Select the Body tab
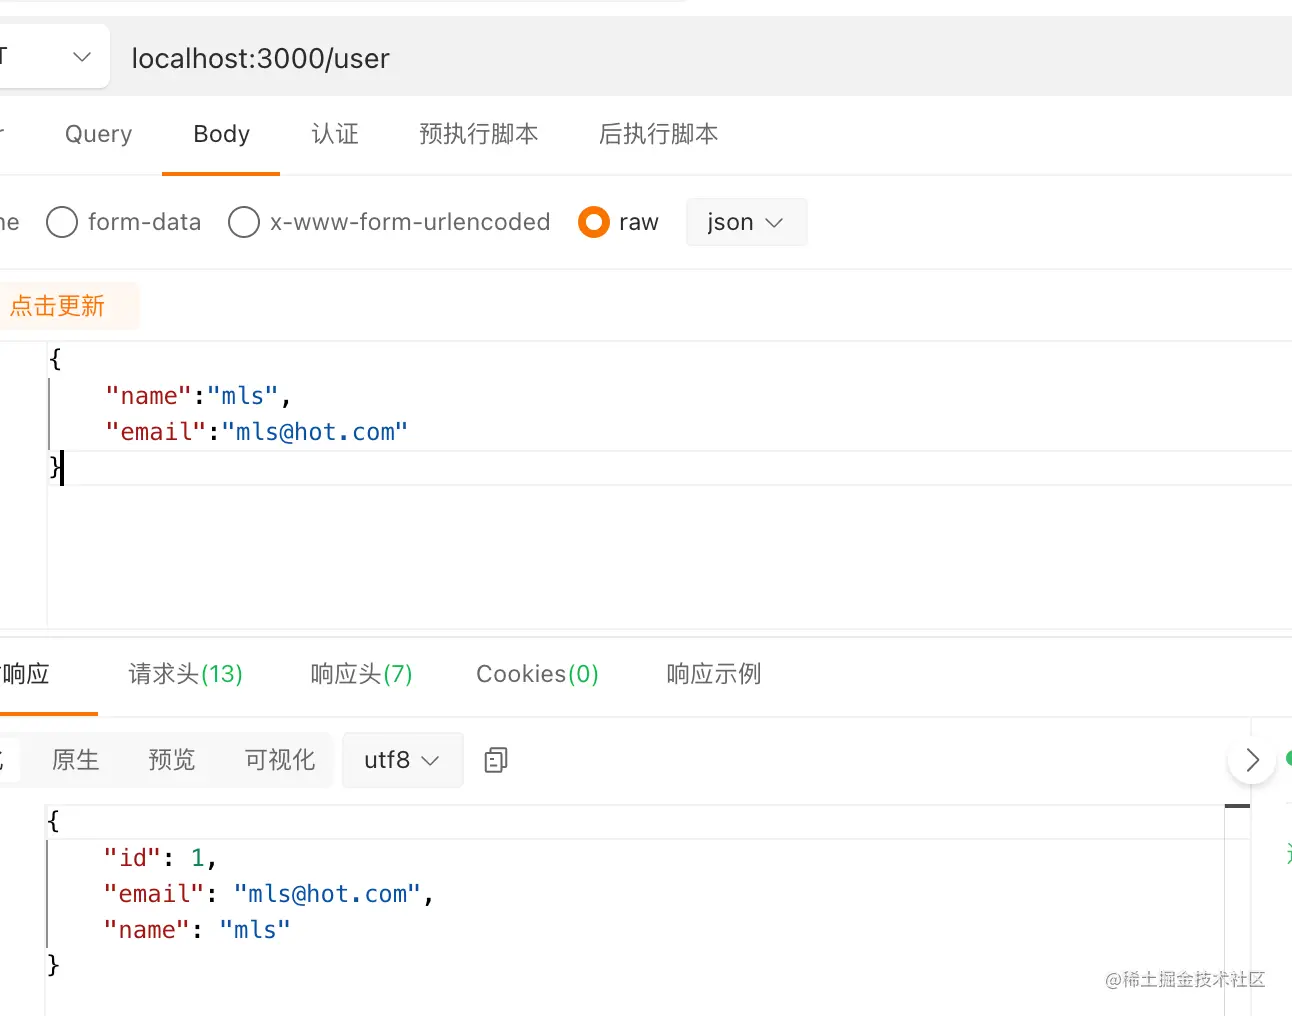This screenshot has width=1292, height=1016. point(221,134)
